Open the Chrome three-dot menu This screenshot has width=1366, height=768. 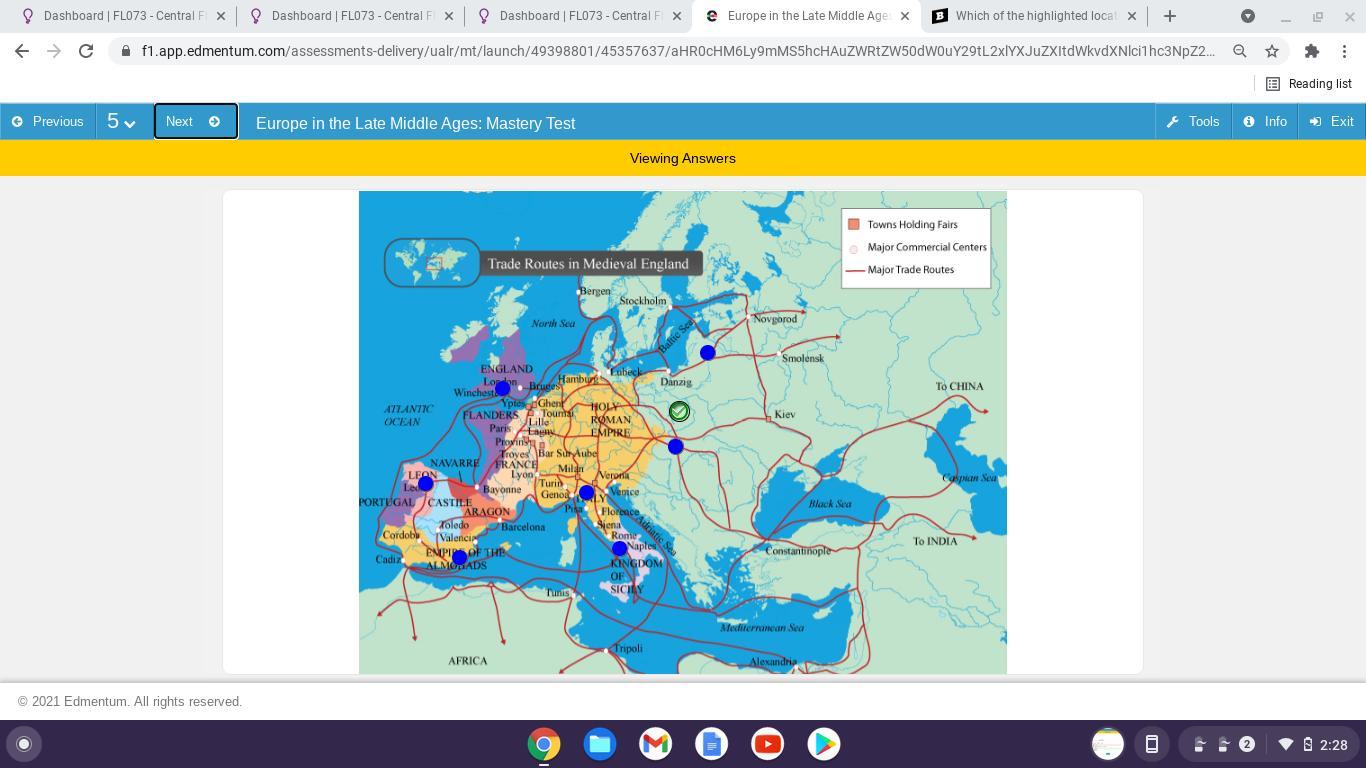click(x=1344, y=51)
